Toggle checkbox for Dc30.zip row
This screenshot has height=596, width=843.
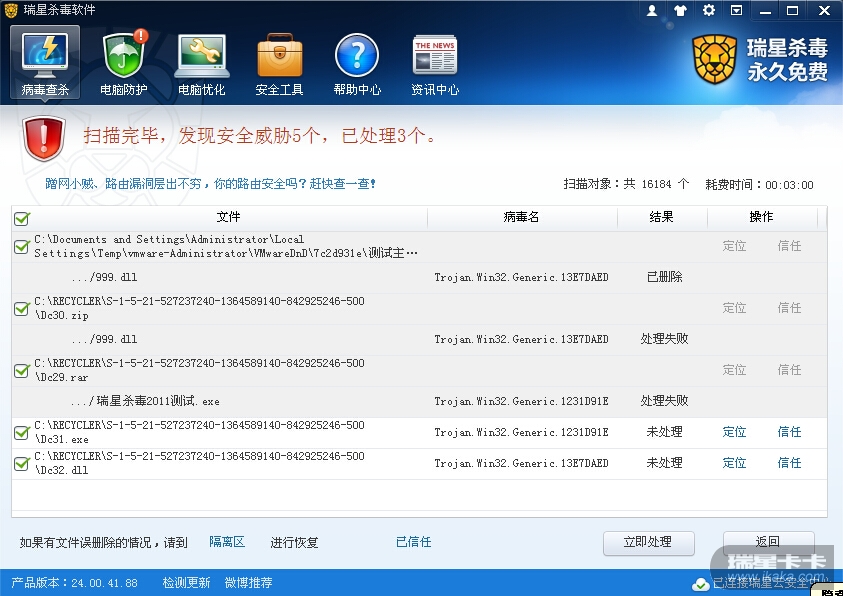[x=22, y=308]
